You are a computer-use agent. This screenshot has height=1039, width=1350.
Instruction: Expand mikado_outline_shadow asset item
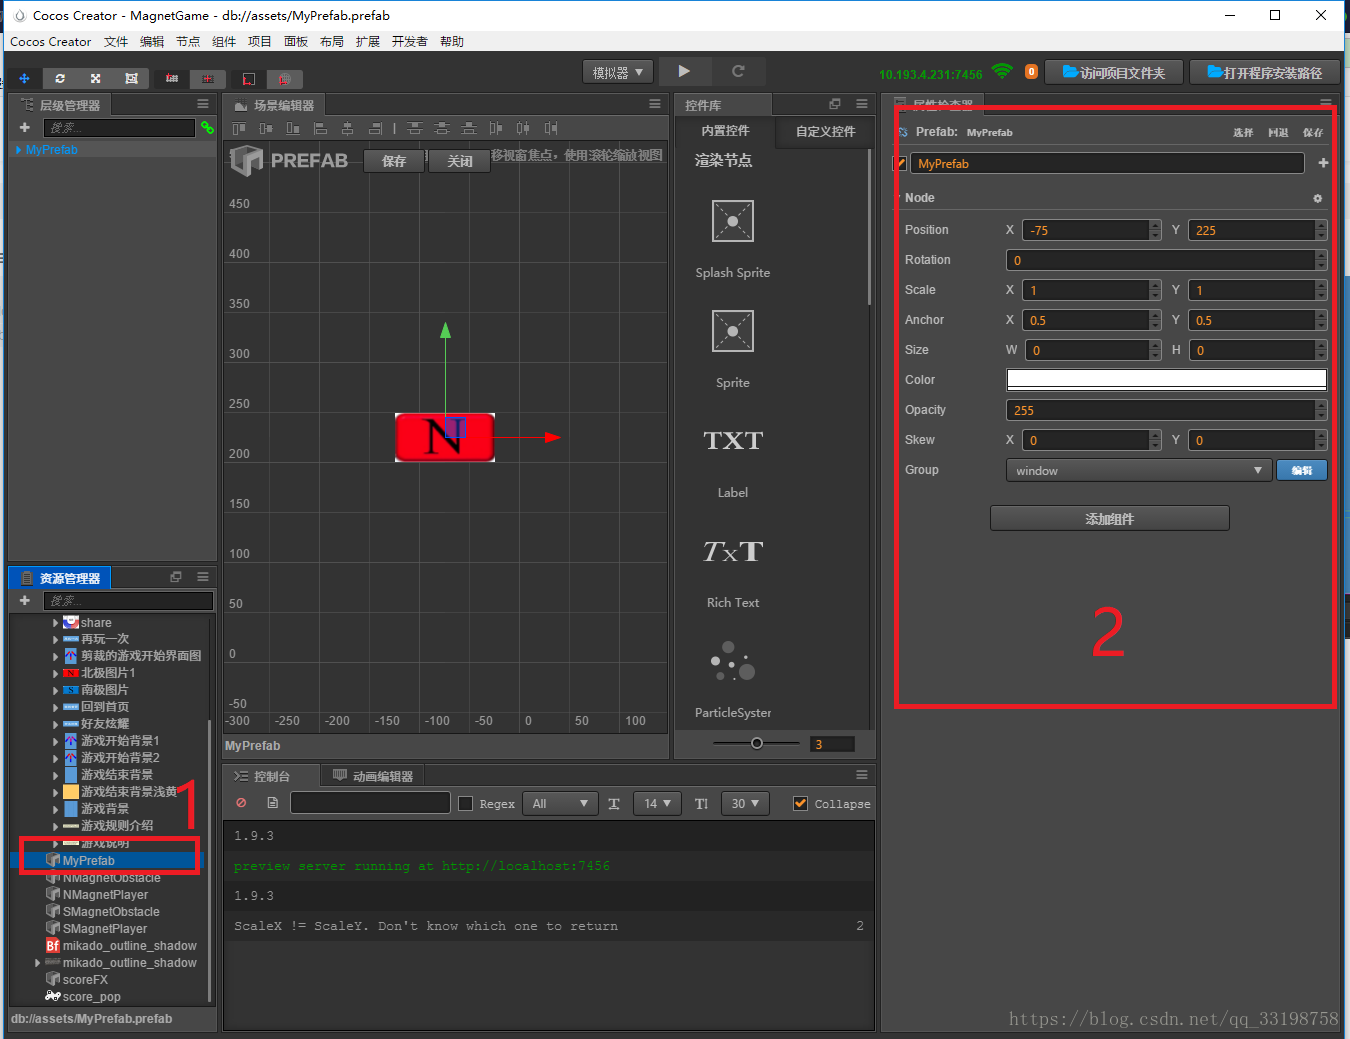pos(38,963)
